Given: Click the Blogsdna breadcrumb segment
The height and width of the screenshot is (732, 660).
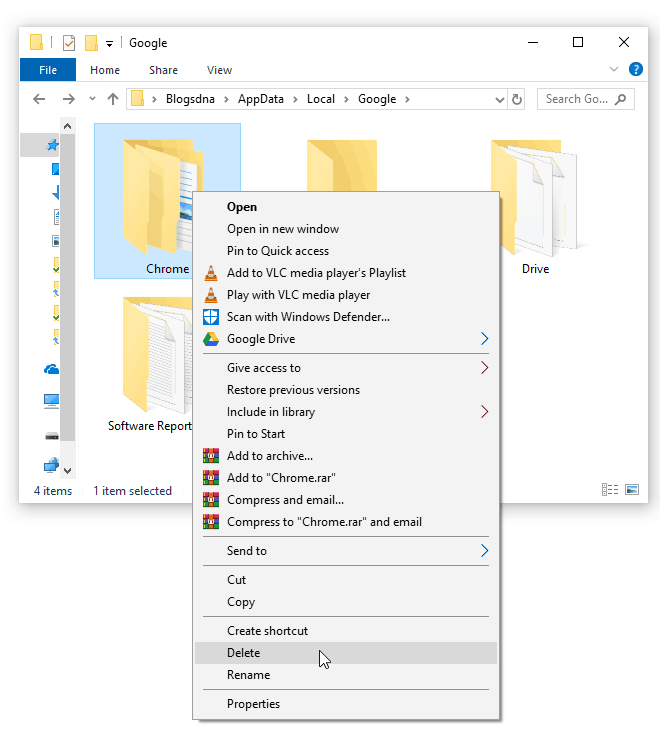Looking at the screenshot, I should coord(190,99).
